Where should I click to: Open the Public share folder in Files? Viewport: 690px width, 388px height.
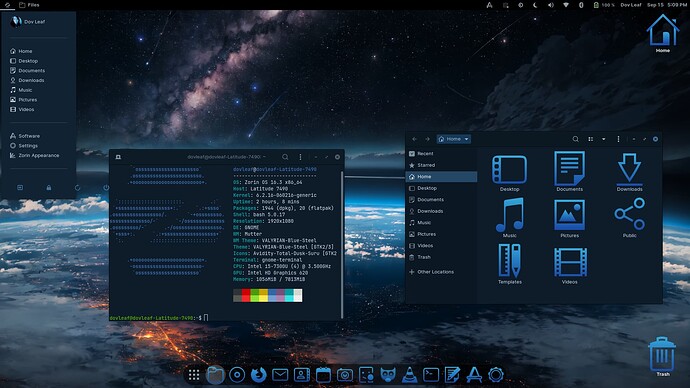click(x=630, y=218)
